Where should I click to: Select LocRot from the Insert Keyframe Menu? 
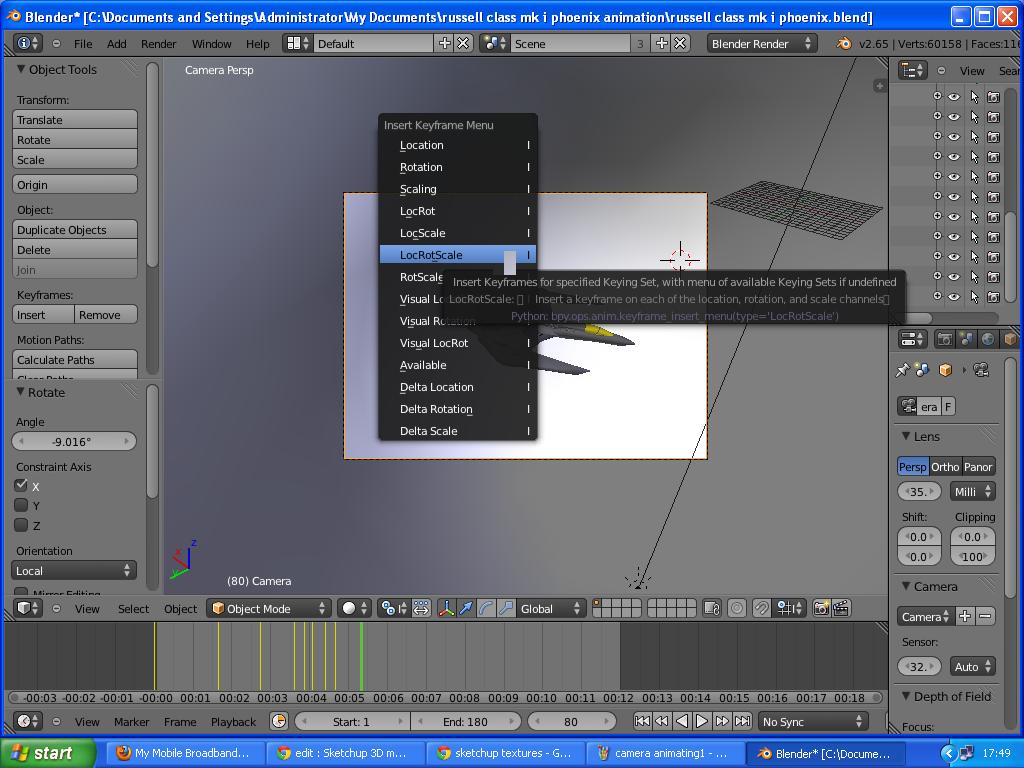[x=419, y=211]
